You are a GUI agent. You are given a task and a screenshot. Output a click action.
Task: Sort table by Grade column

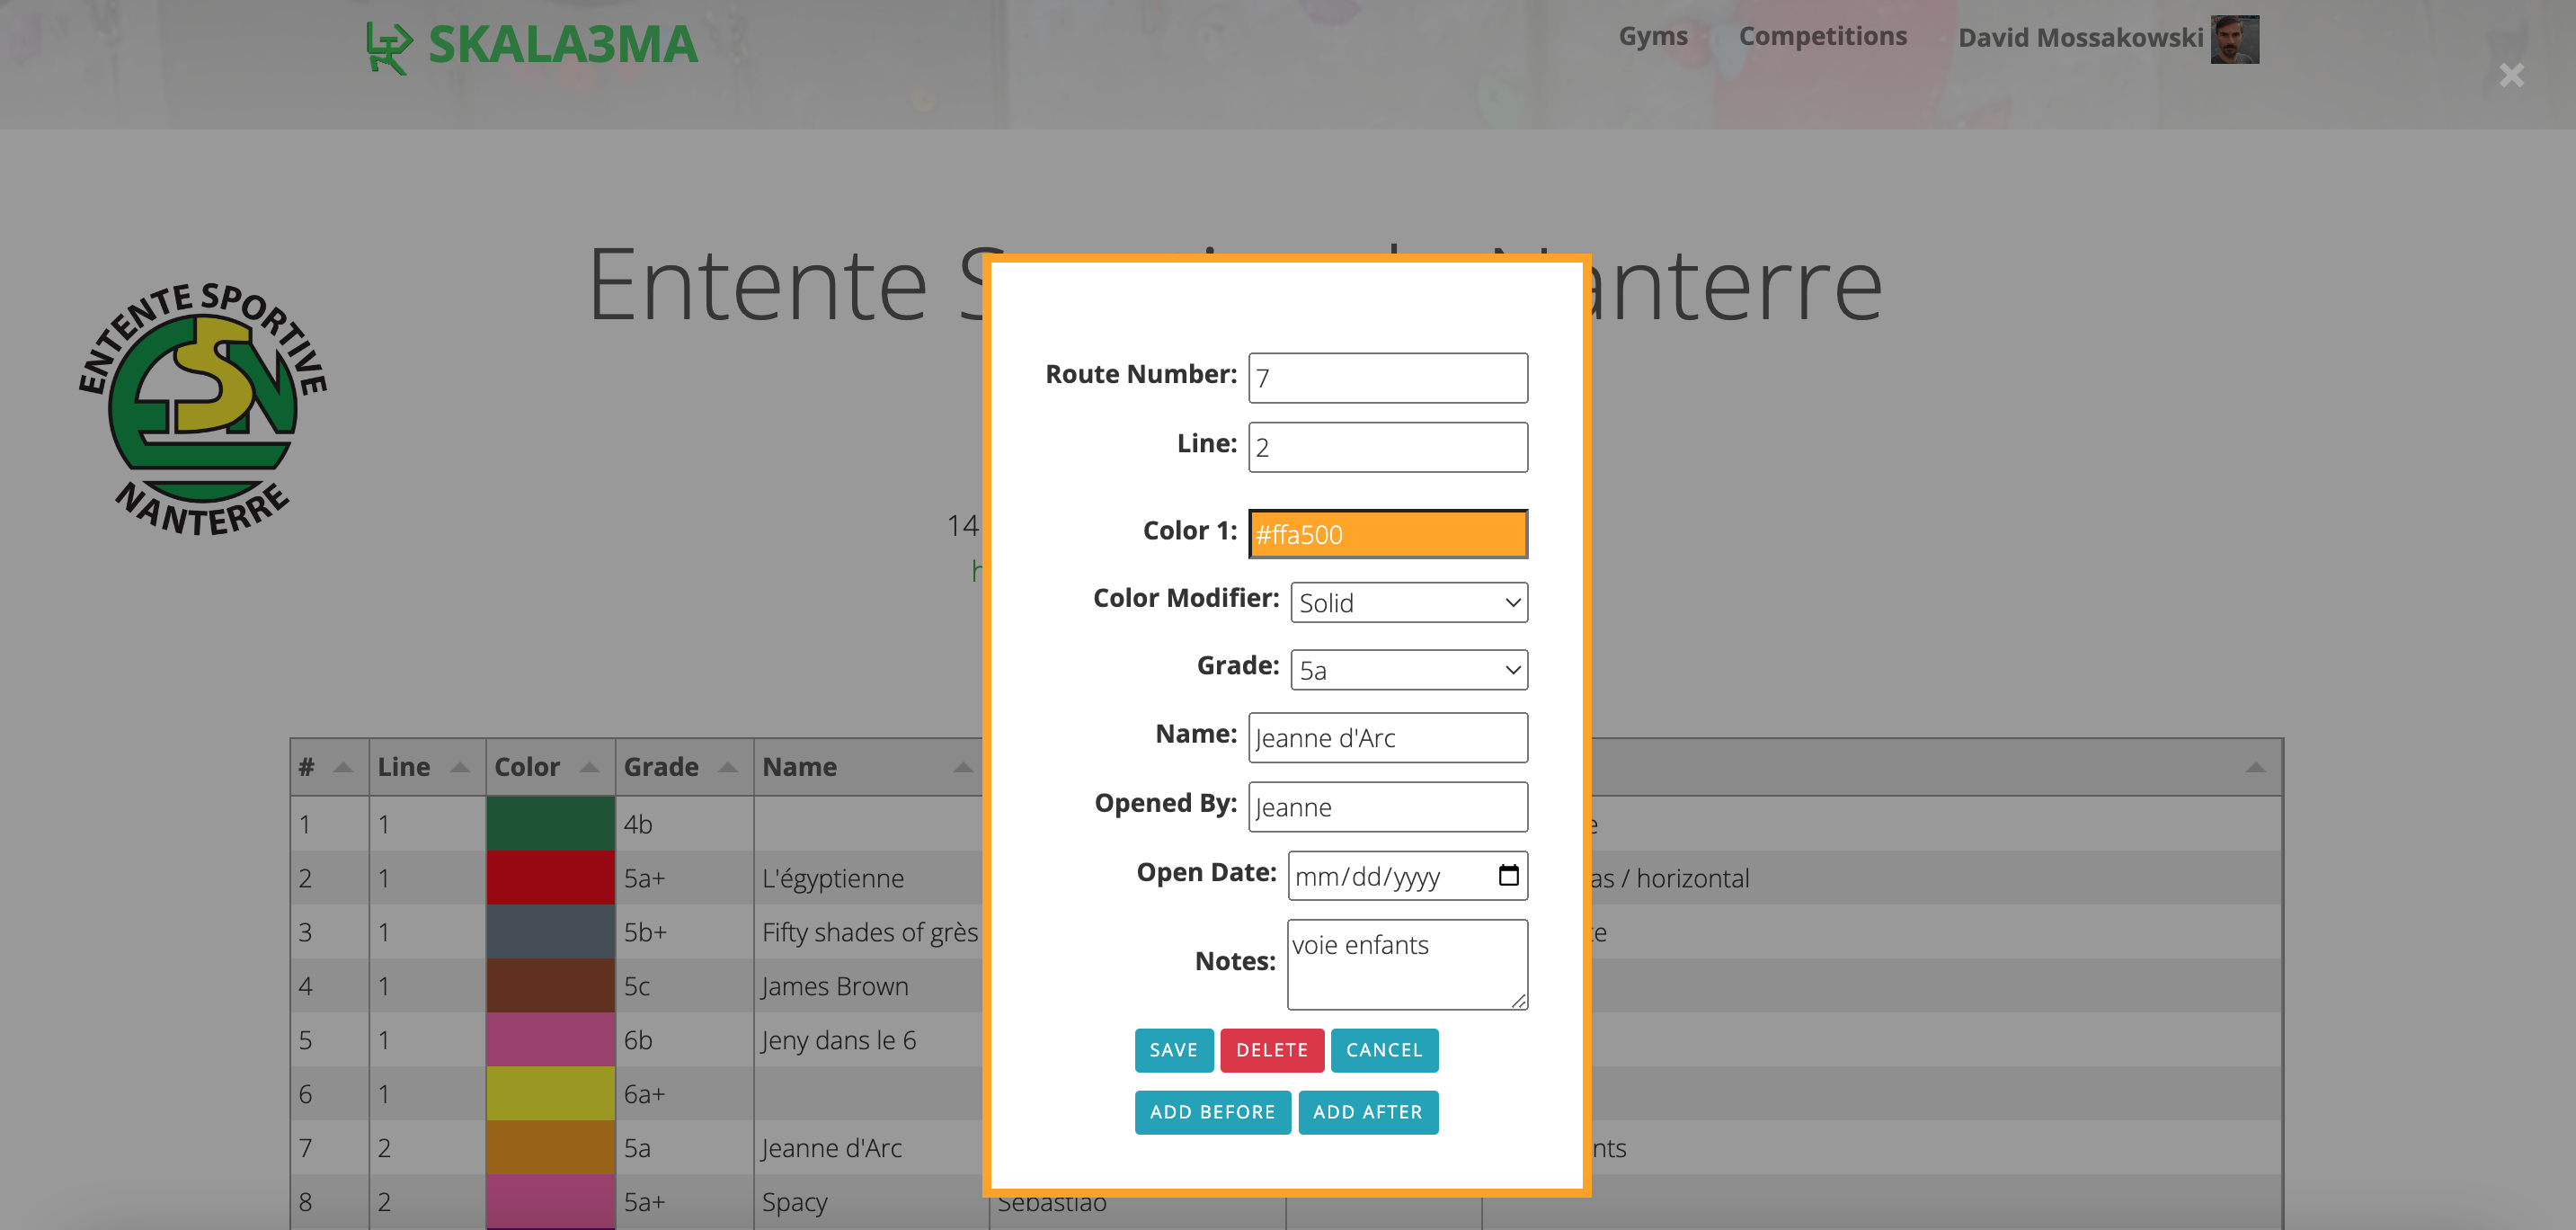click(728, 767)
